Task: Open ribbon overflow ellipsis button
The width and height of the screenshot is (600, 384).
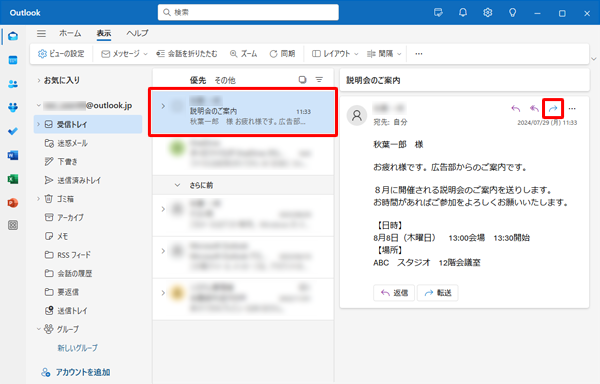Action: click(419, 54)
